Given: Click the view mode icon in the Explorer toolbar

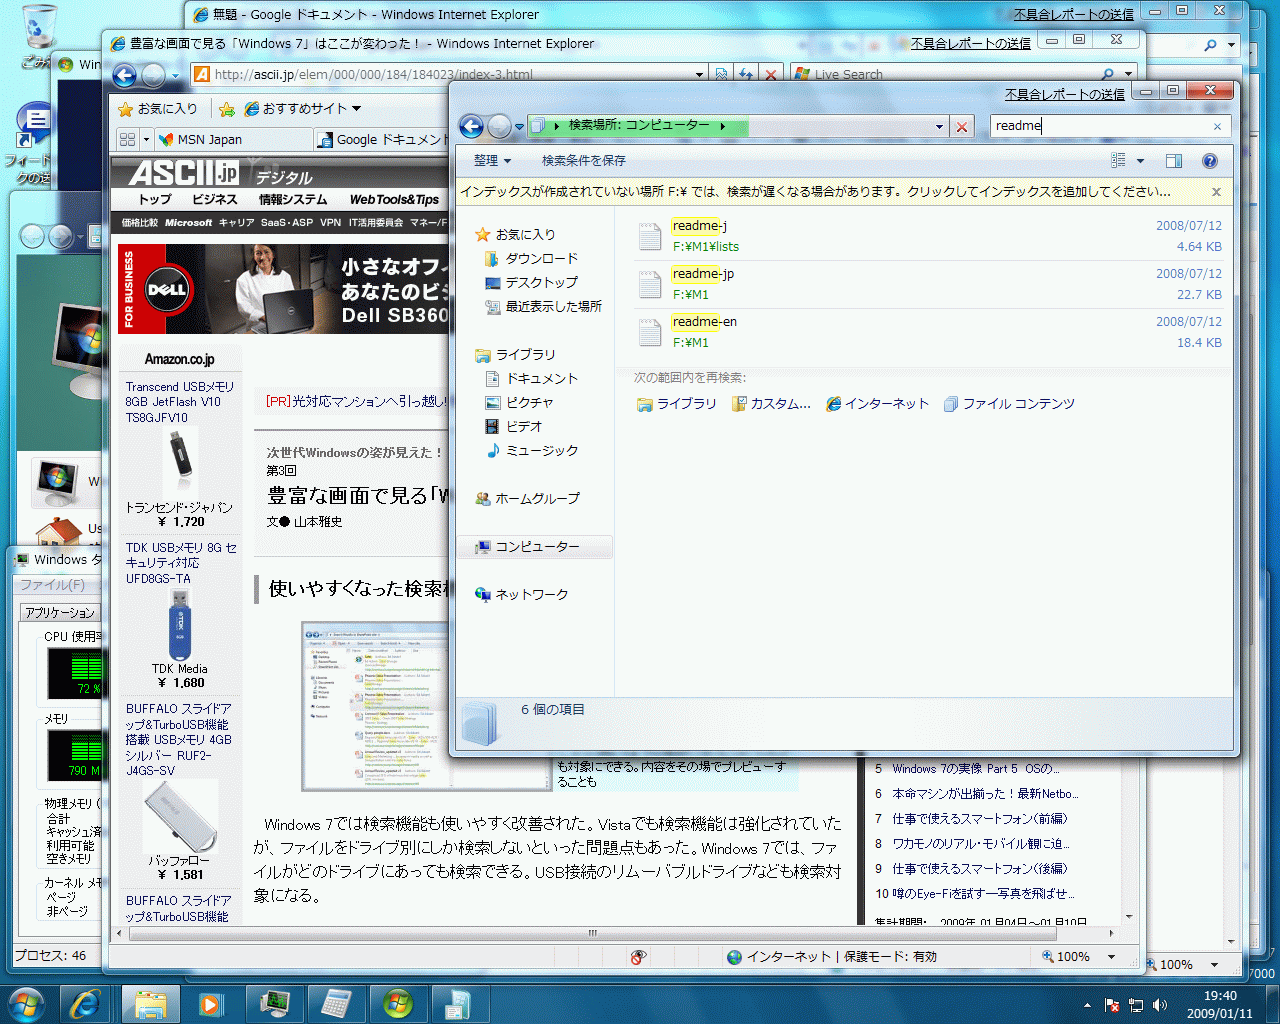Looking at the screenshot, I should (x=1118, y=161).
